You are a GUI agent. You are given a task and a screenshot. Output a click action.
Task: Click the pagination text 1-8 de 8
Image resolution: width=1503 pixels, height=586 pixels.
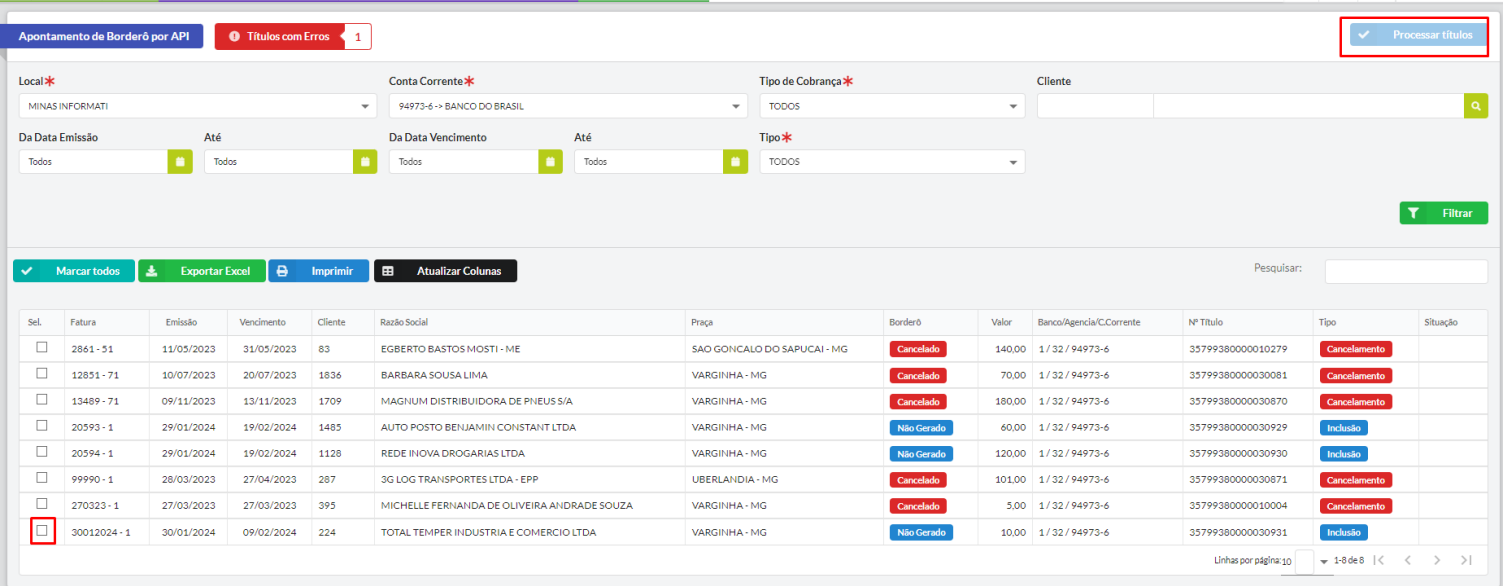pyautogui.click(x=1348, y=561)
